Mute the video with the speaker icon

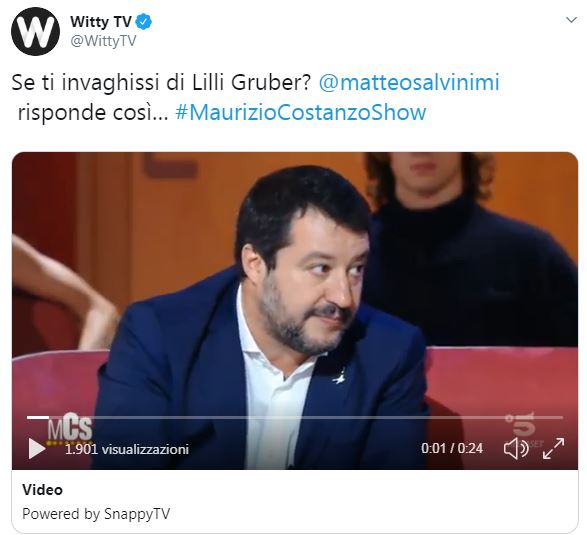(x=515, y=448)
